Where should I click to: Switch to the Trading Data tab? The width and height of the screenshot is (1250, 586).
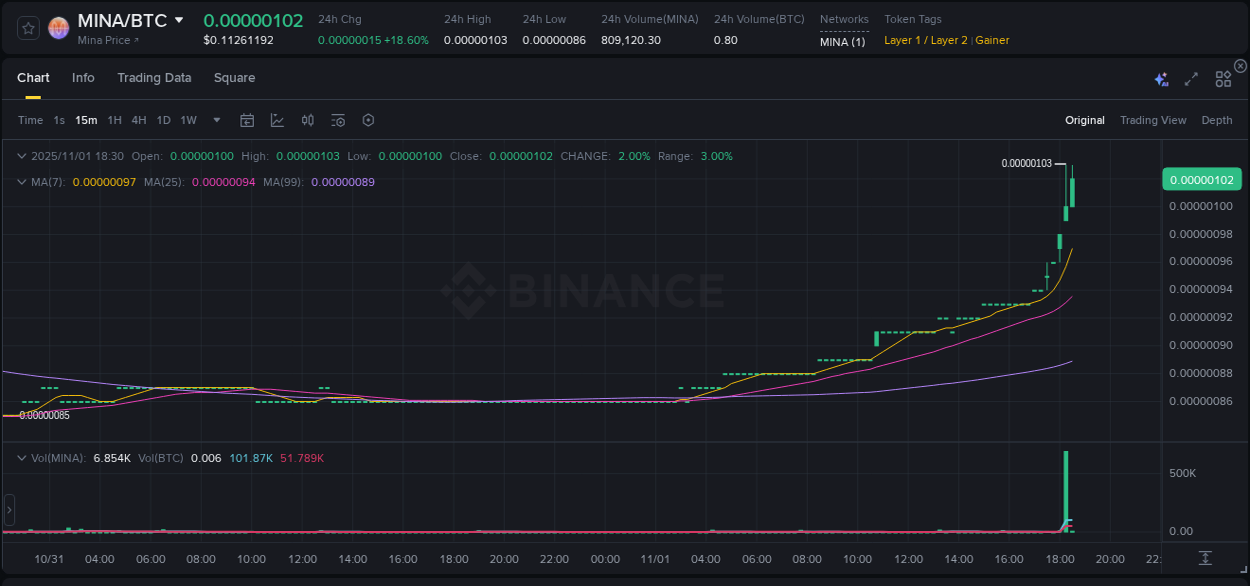(154, 77)
